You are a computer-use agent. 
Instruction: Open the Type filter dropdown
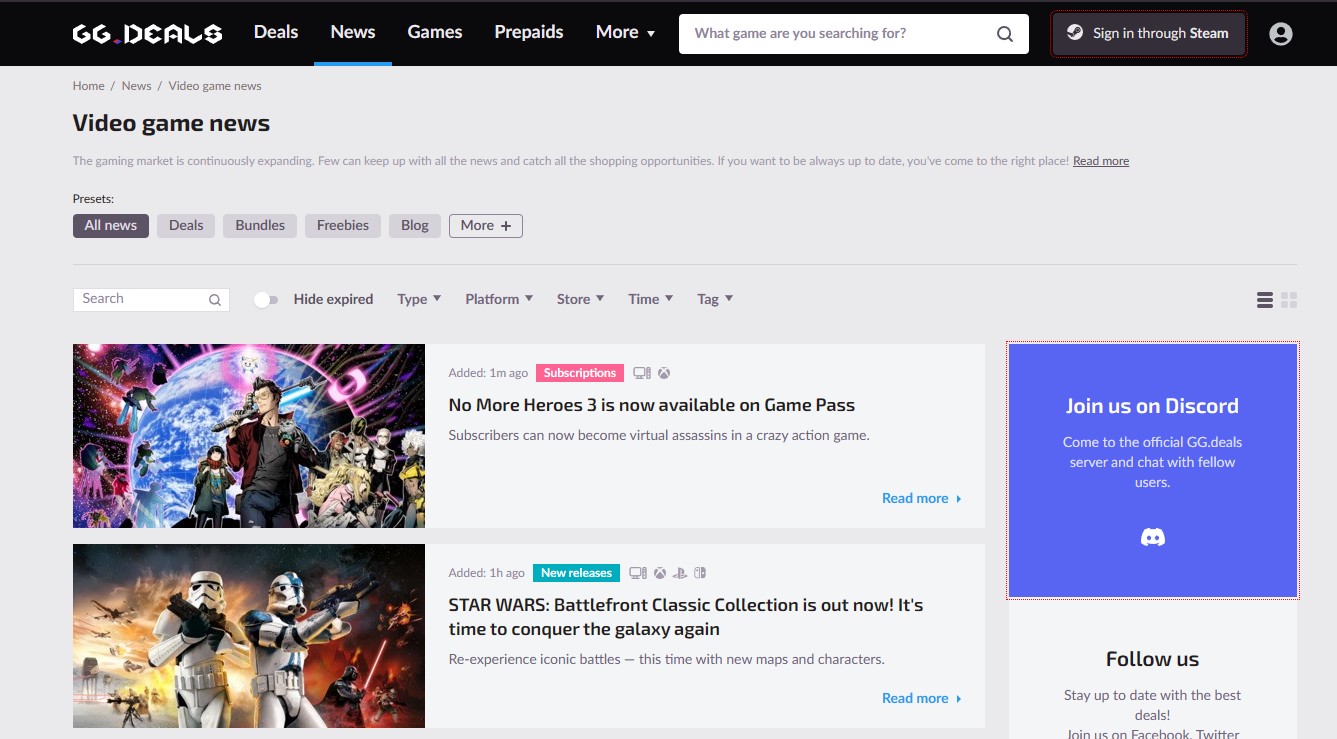coord(419,299)
